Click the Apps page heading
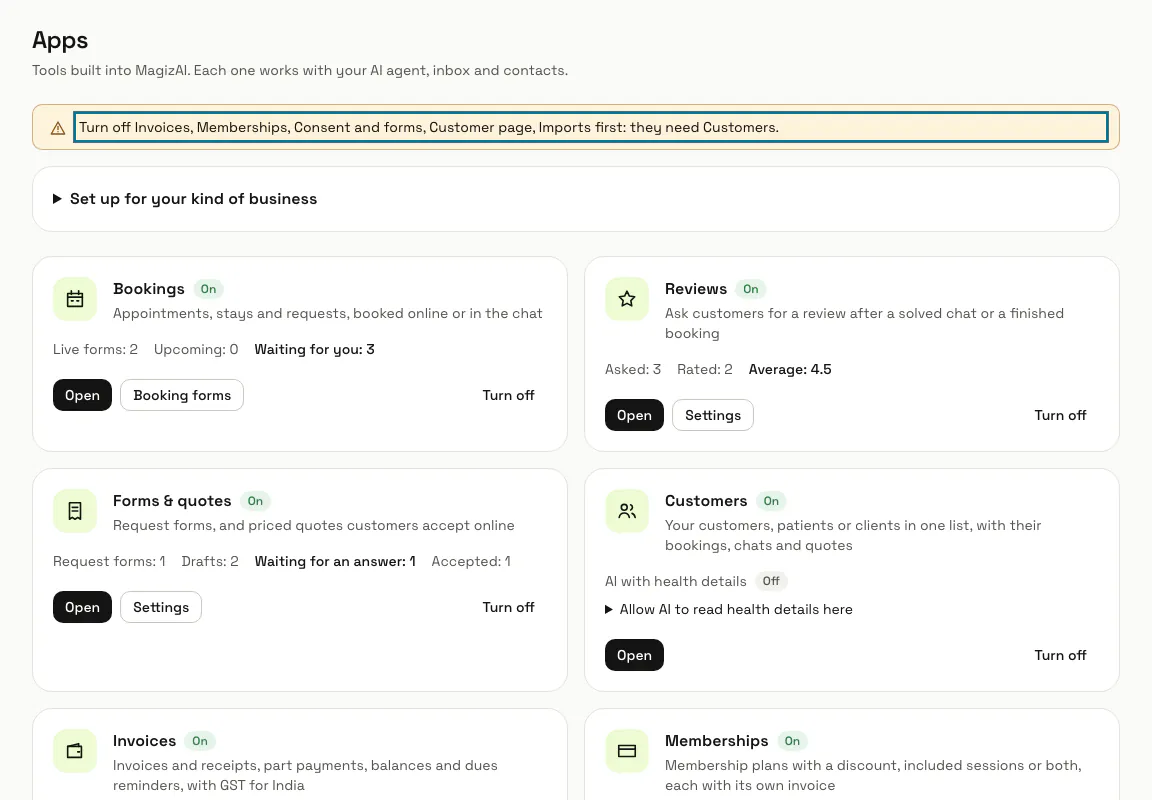The width and height of the screenshot is (1152, 800). [60, 40]
